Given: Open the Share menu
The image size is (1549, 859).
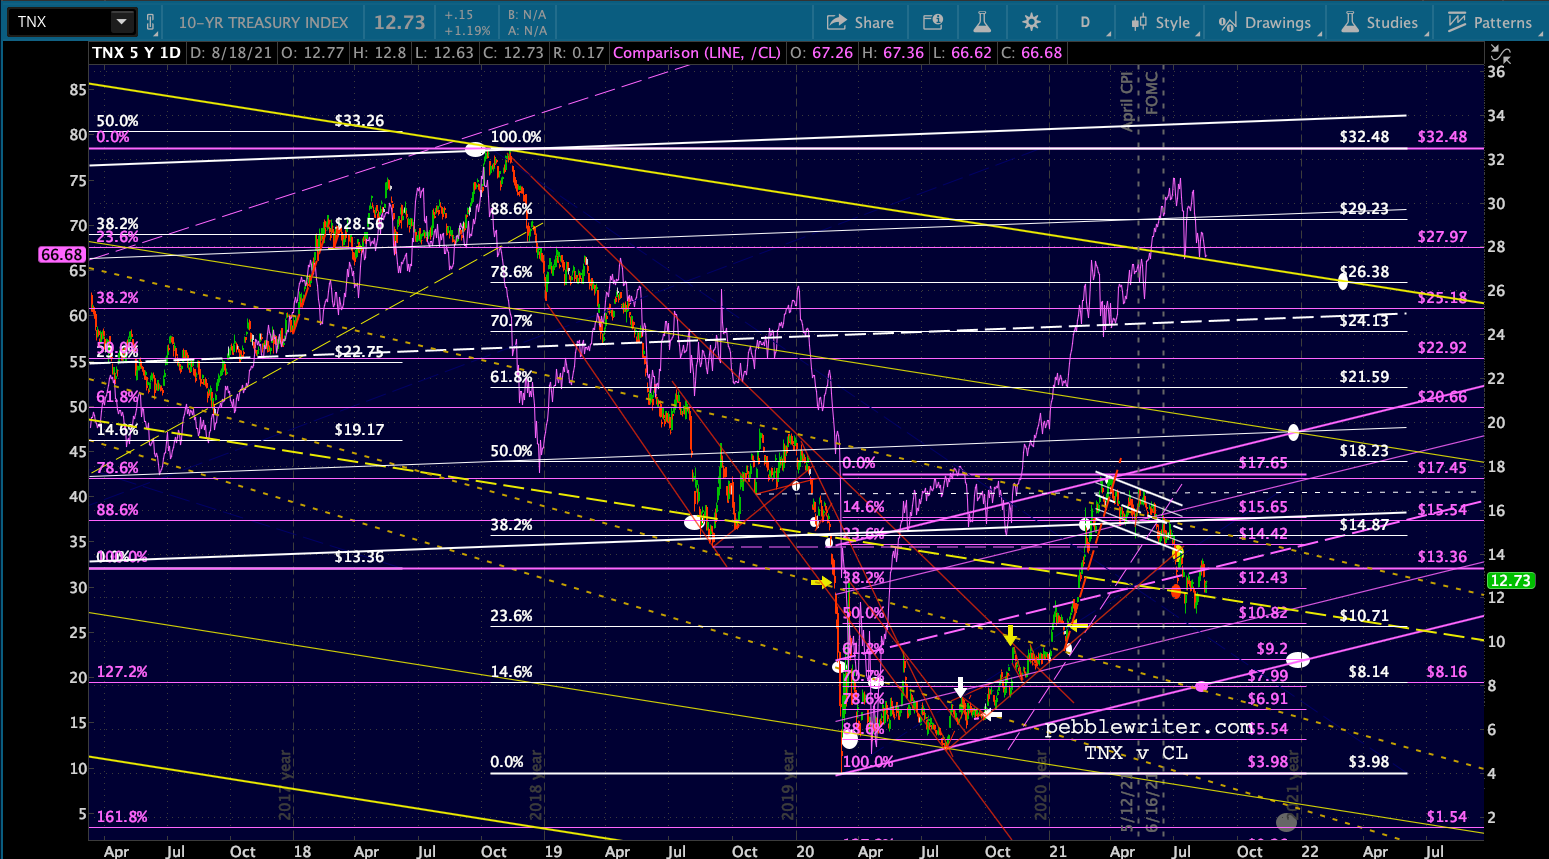Looking at the screenshot, I should pos(860,22).
